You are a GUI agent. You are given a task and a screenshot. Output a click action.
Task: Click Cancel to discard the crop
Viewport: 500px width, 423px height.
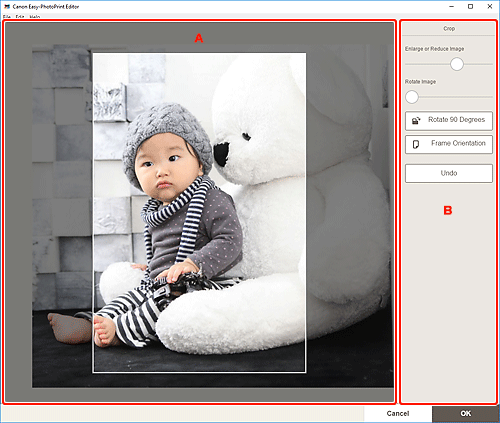click(x=398, y=413)
